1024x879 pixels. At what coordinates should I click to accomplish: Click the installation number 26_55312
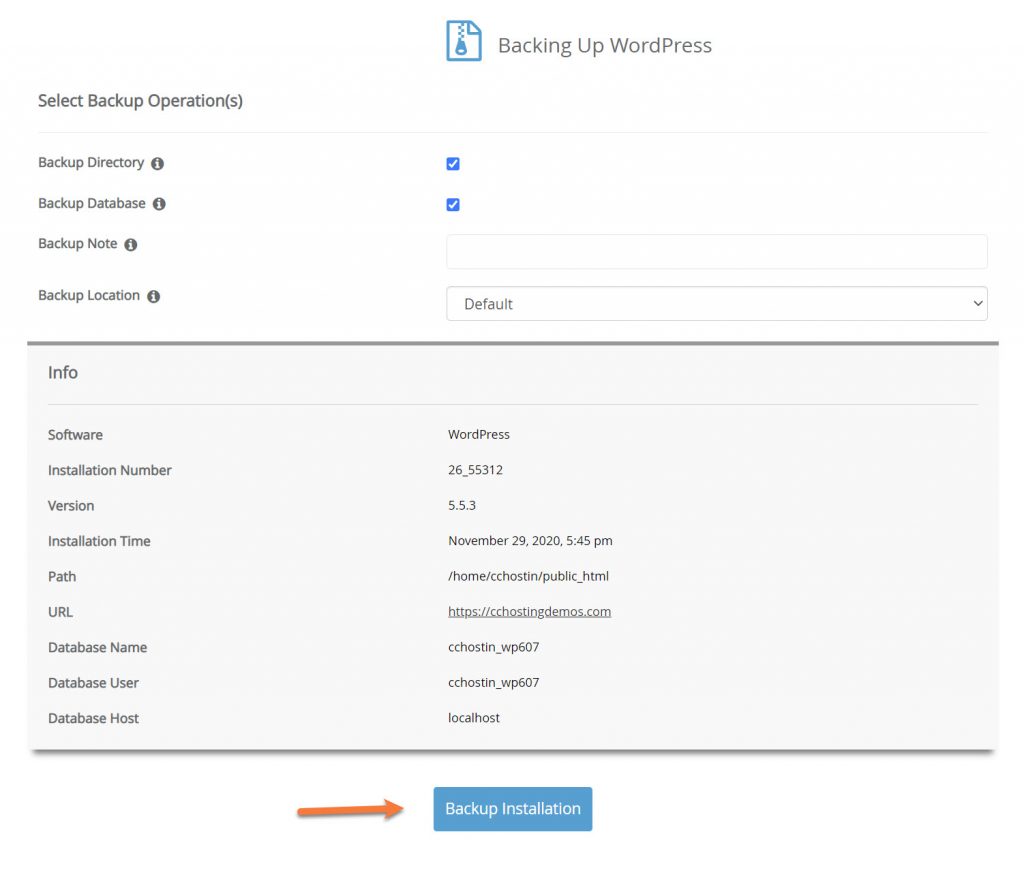tap(475, 470)
